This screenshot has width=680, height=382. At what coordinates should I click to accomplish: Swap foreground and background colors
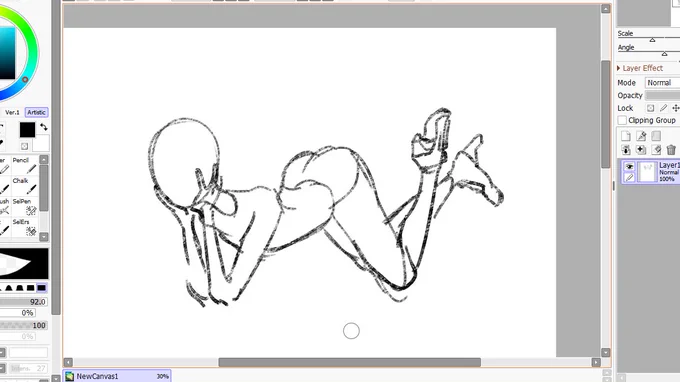(x=44, y=127)
